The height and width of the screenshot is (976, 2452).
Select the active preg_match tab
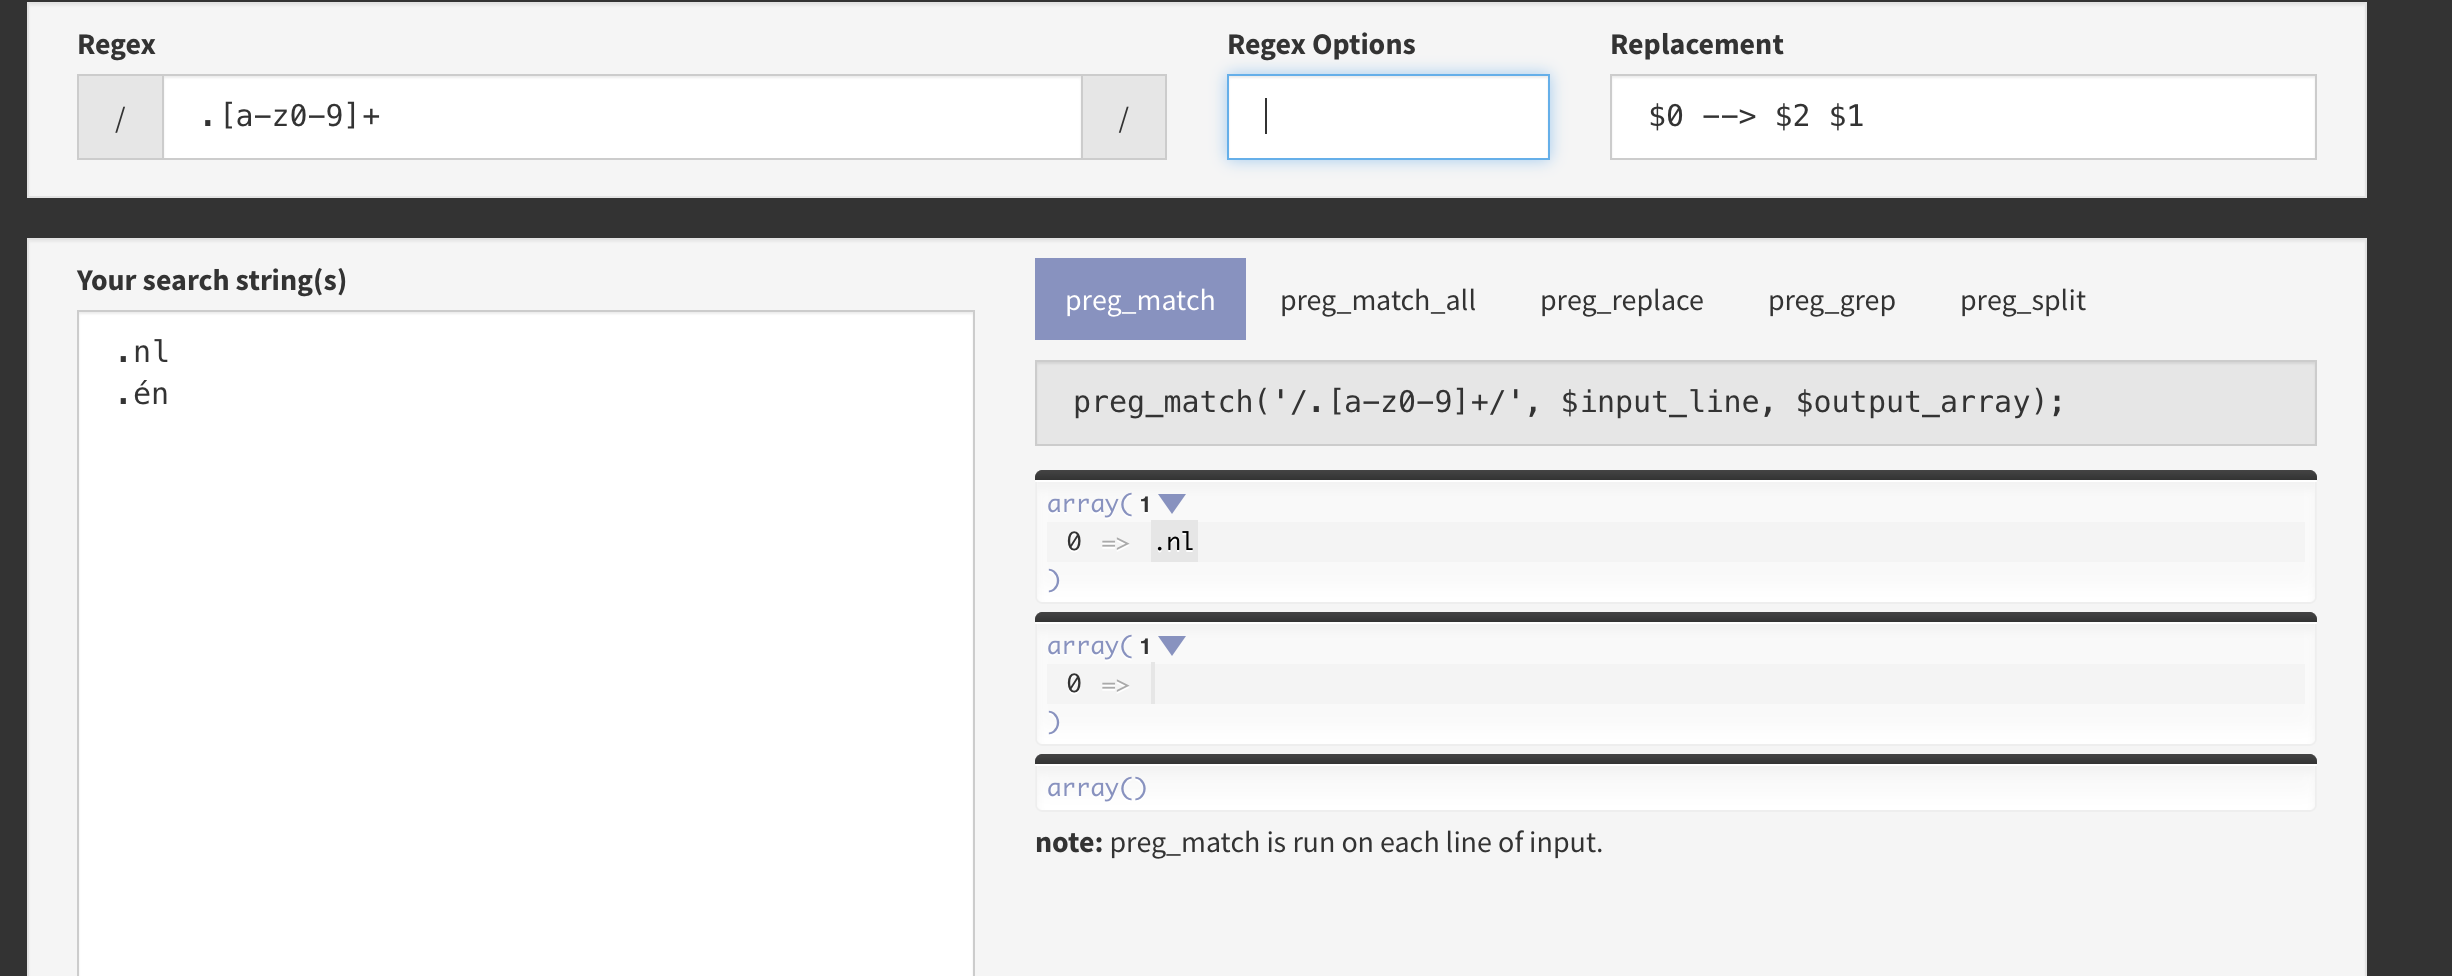pos(1140,300)
